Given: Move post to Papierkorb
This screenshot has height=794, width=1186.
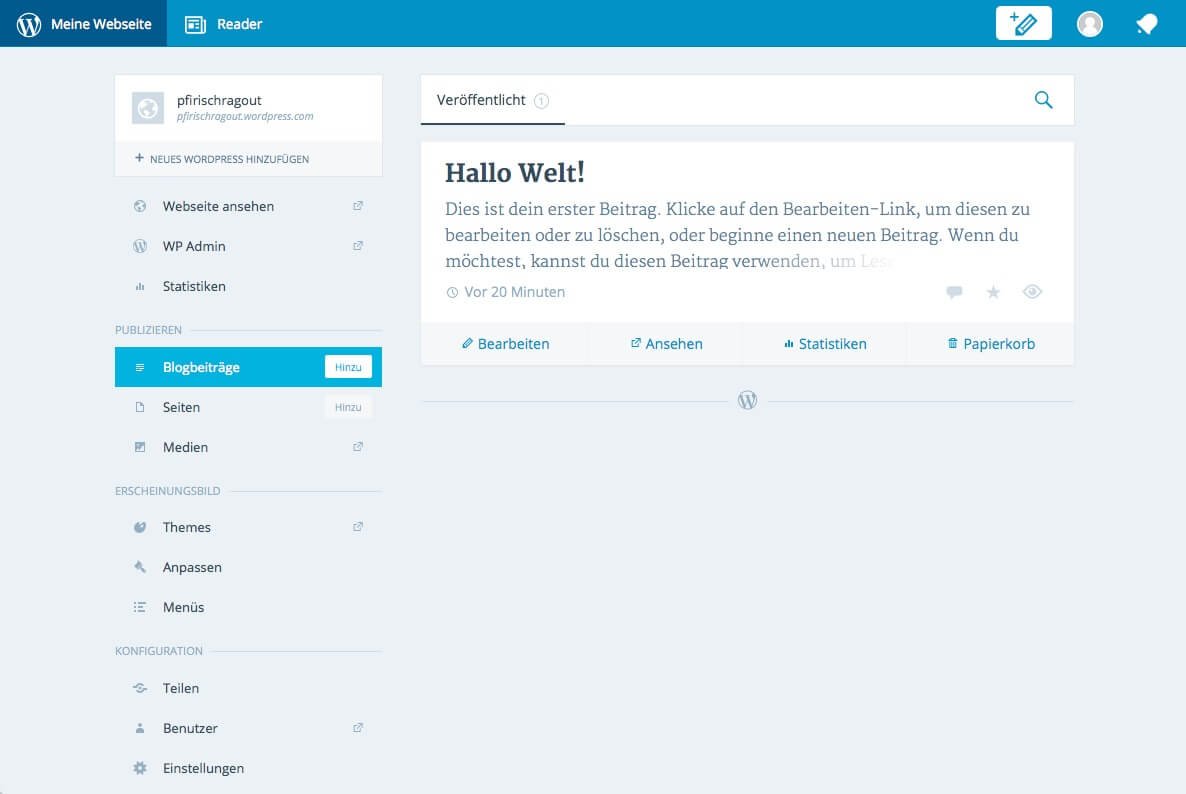Looking at the screenshot, I should tap(990, 344).
